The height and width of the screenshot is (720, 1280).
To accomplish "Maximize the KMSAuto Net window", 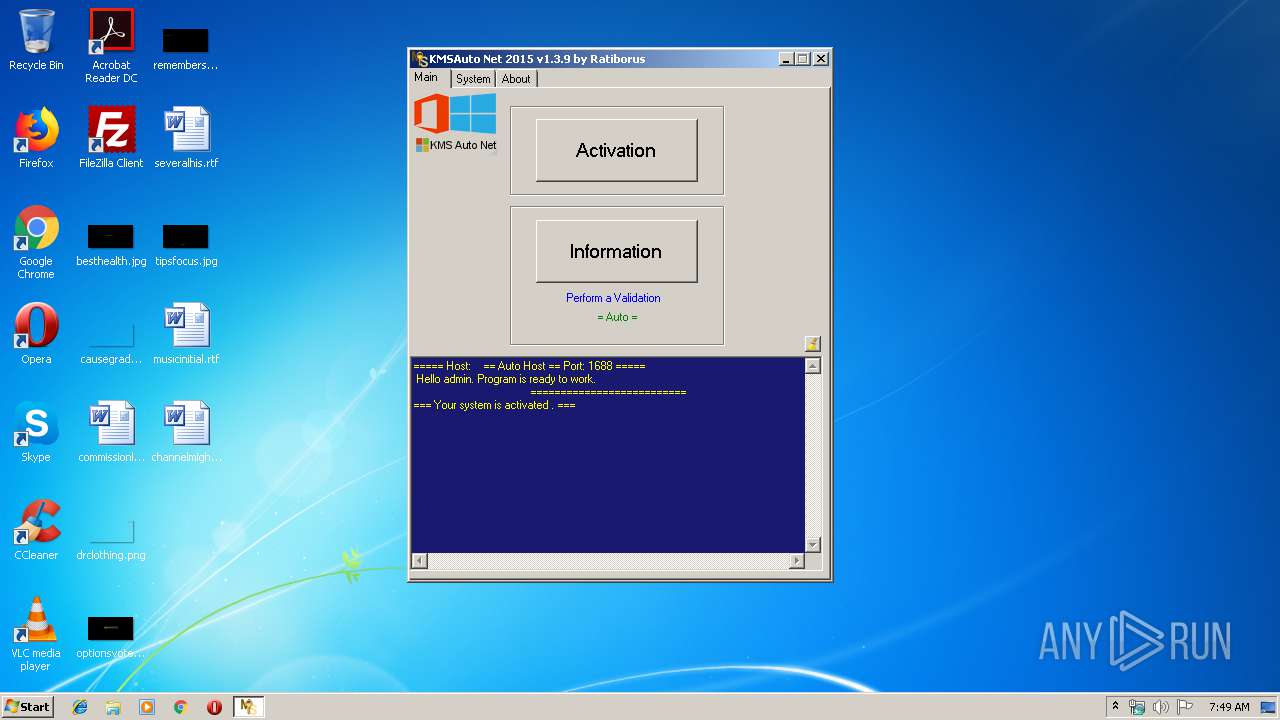I will coord(803,59).
